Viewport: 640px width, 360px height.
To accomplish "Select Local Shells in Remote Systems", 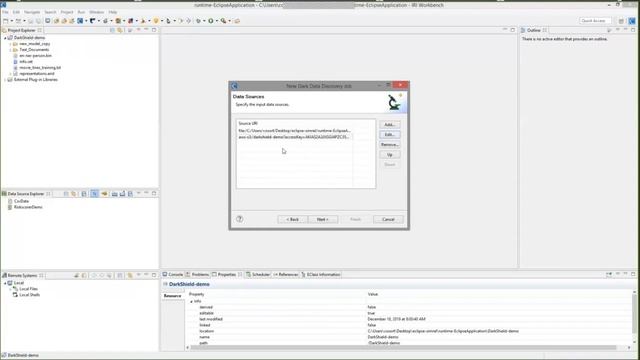I will pos(29,295).
